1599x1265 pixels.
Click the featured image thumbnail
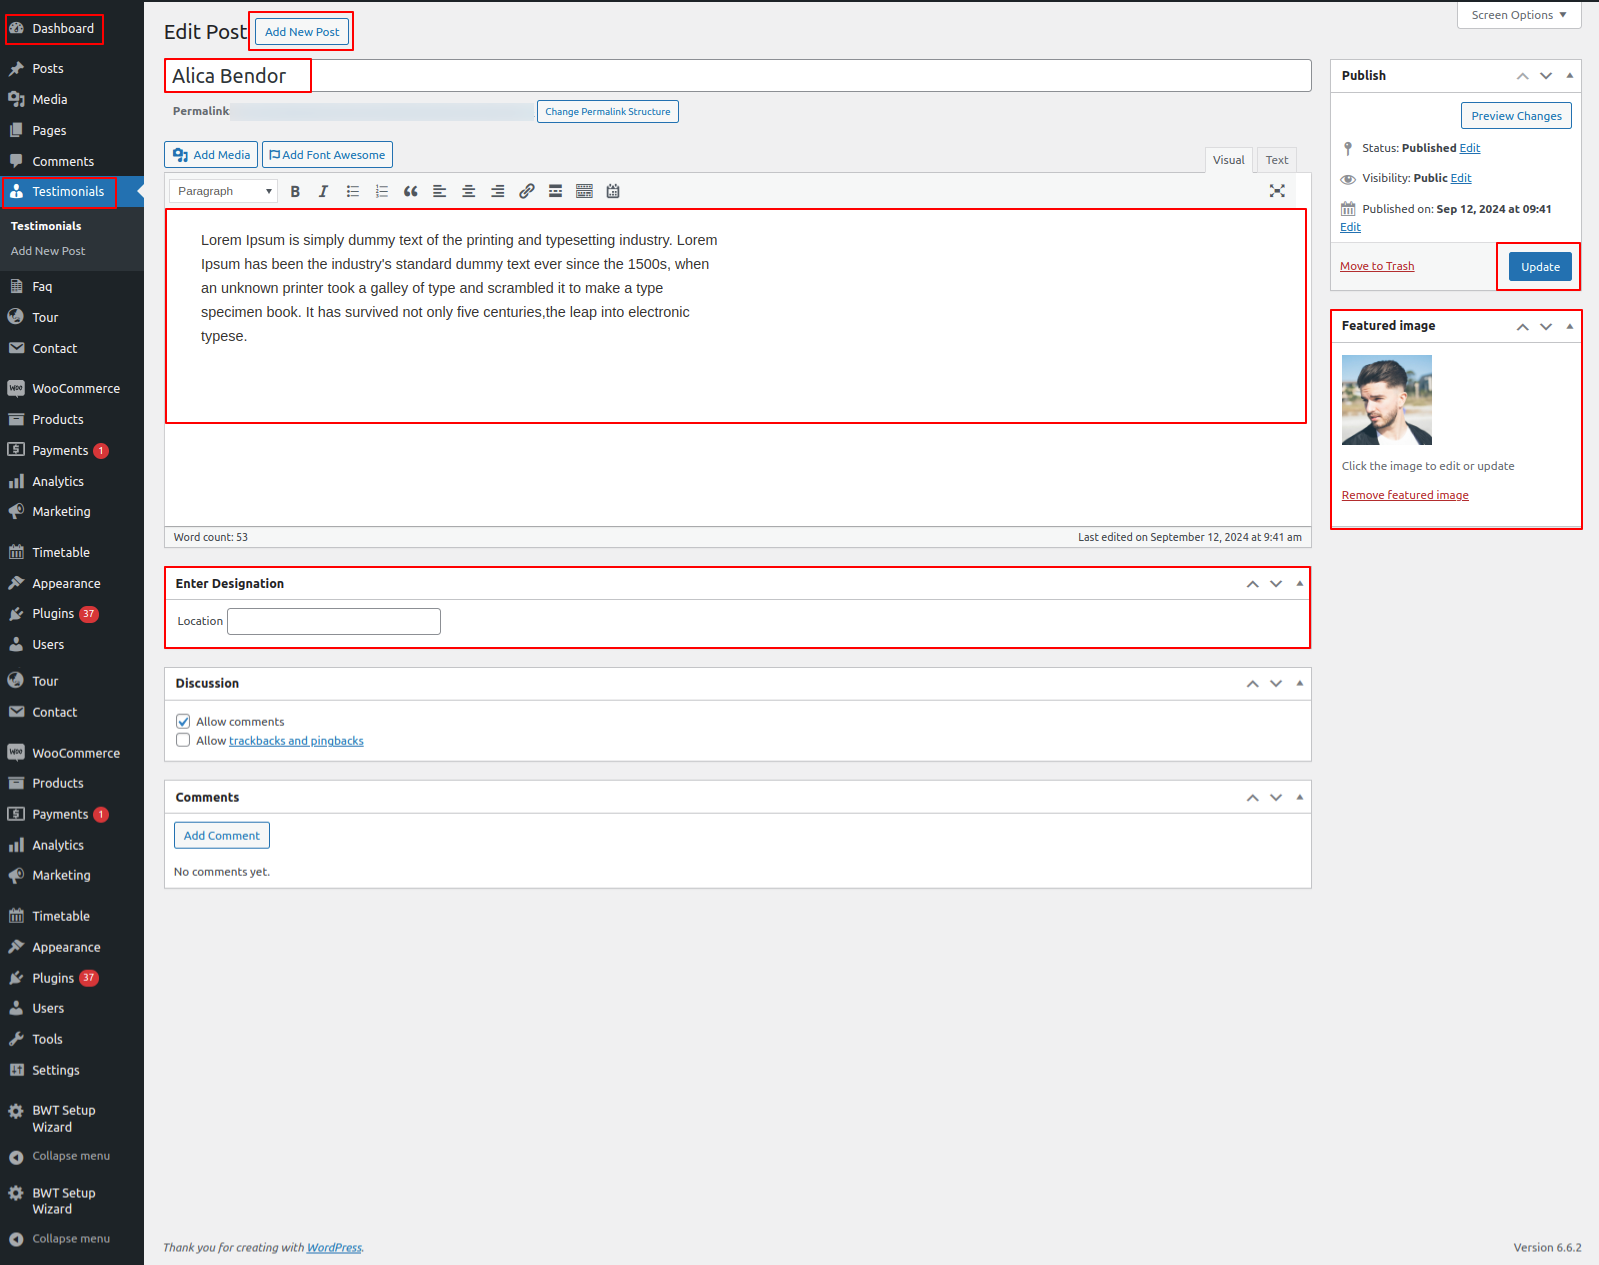[x=1386, y=400]
